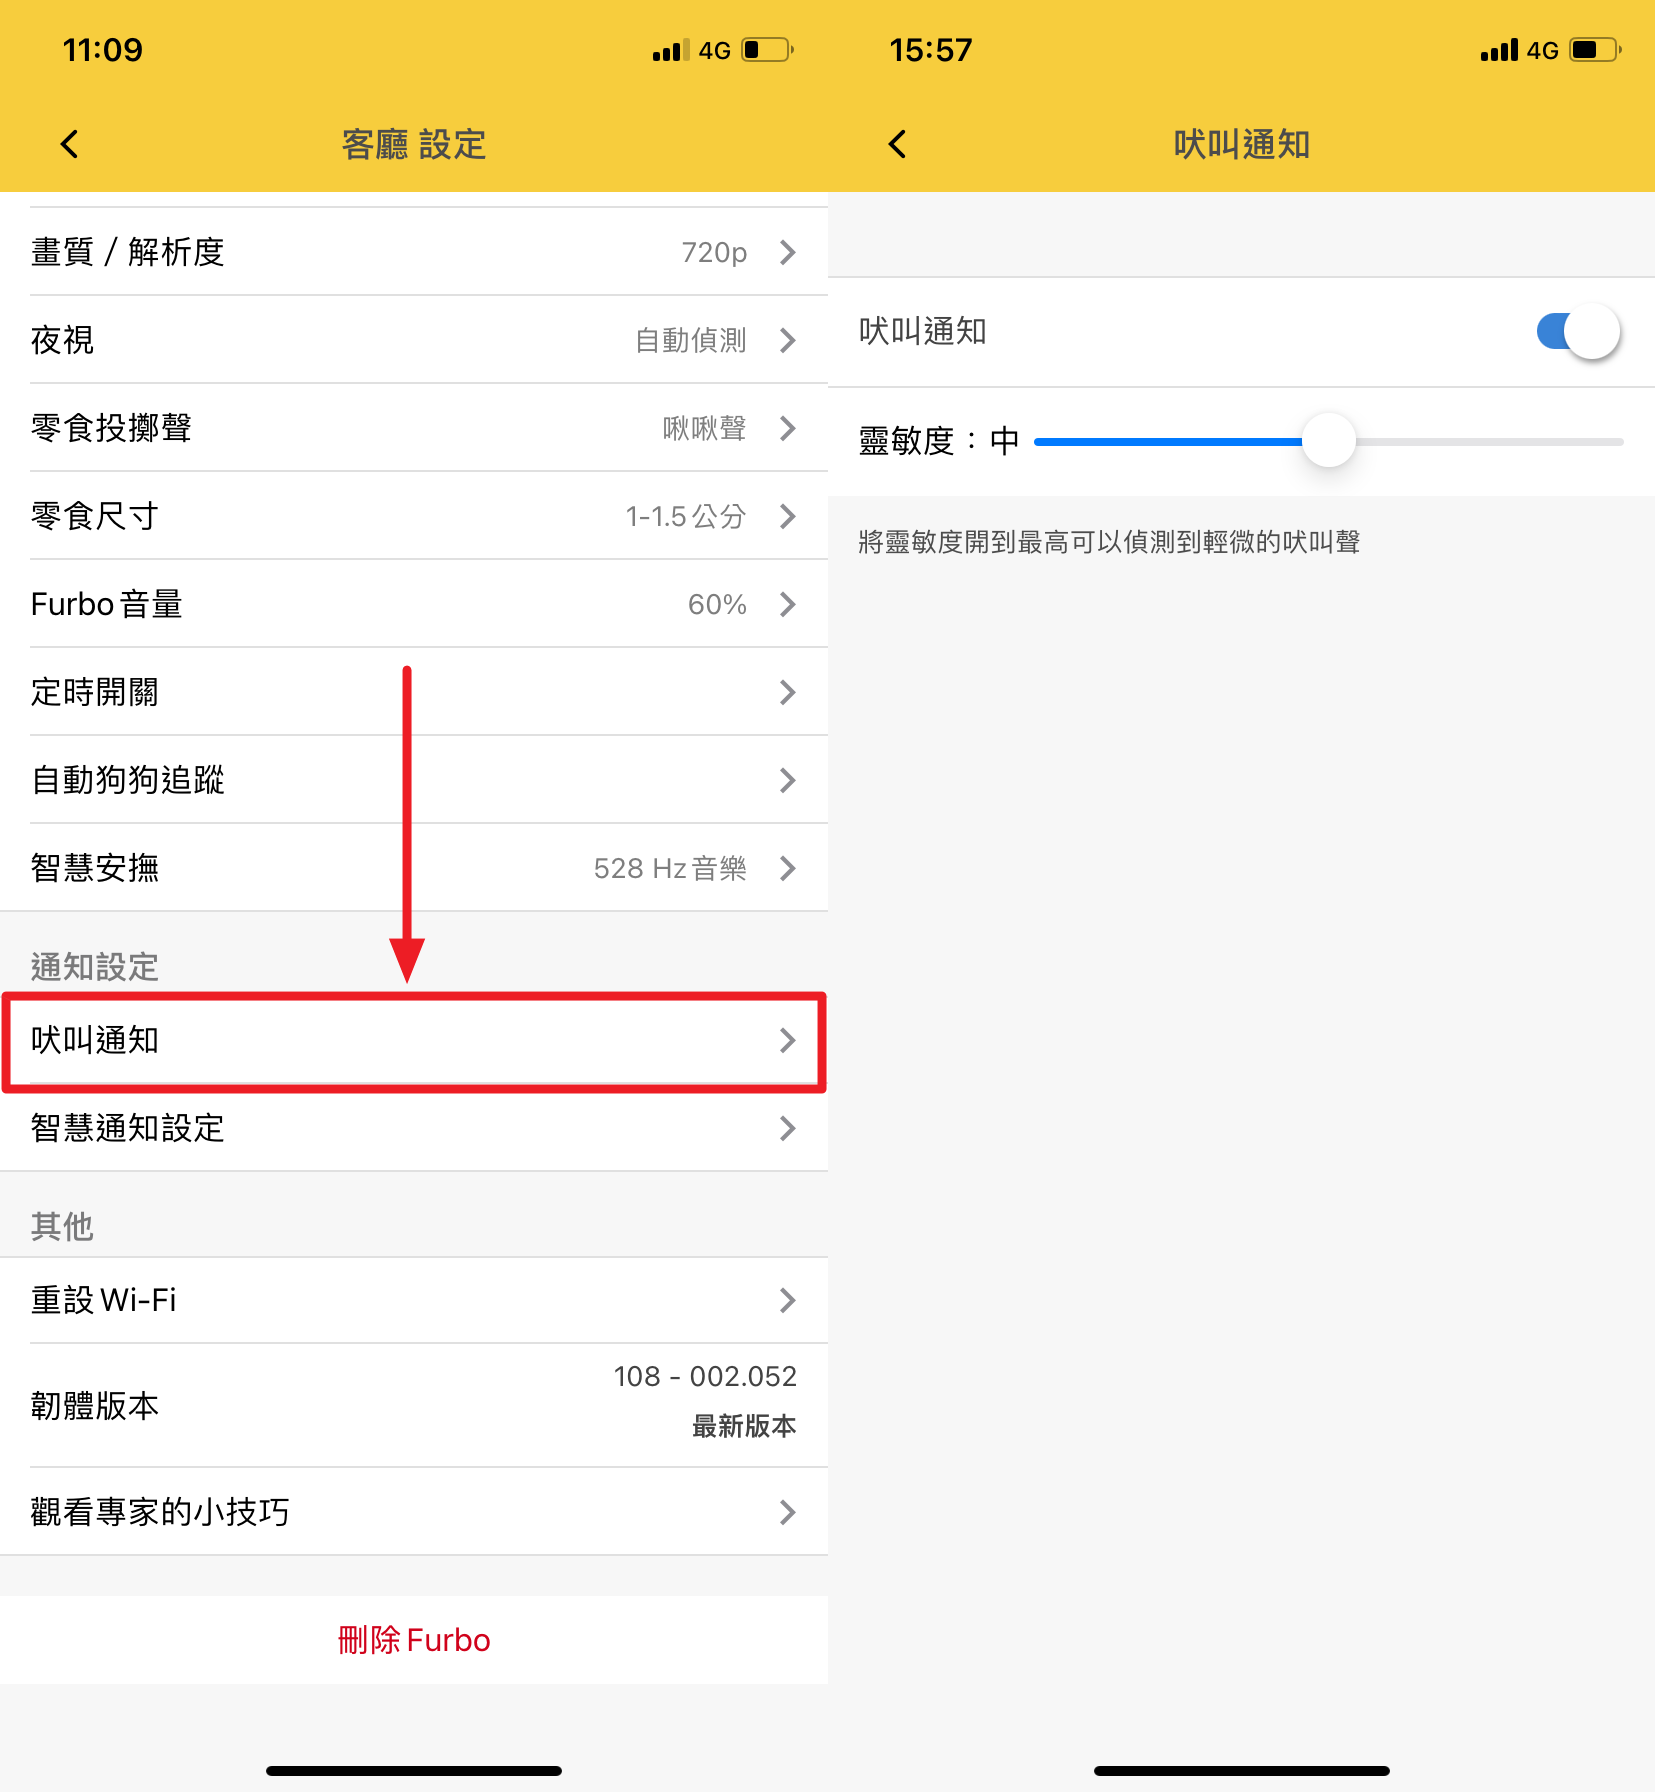
Task: Go back from 吠叫通知 screen
Action: pos(897,144)
